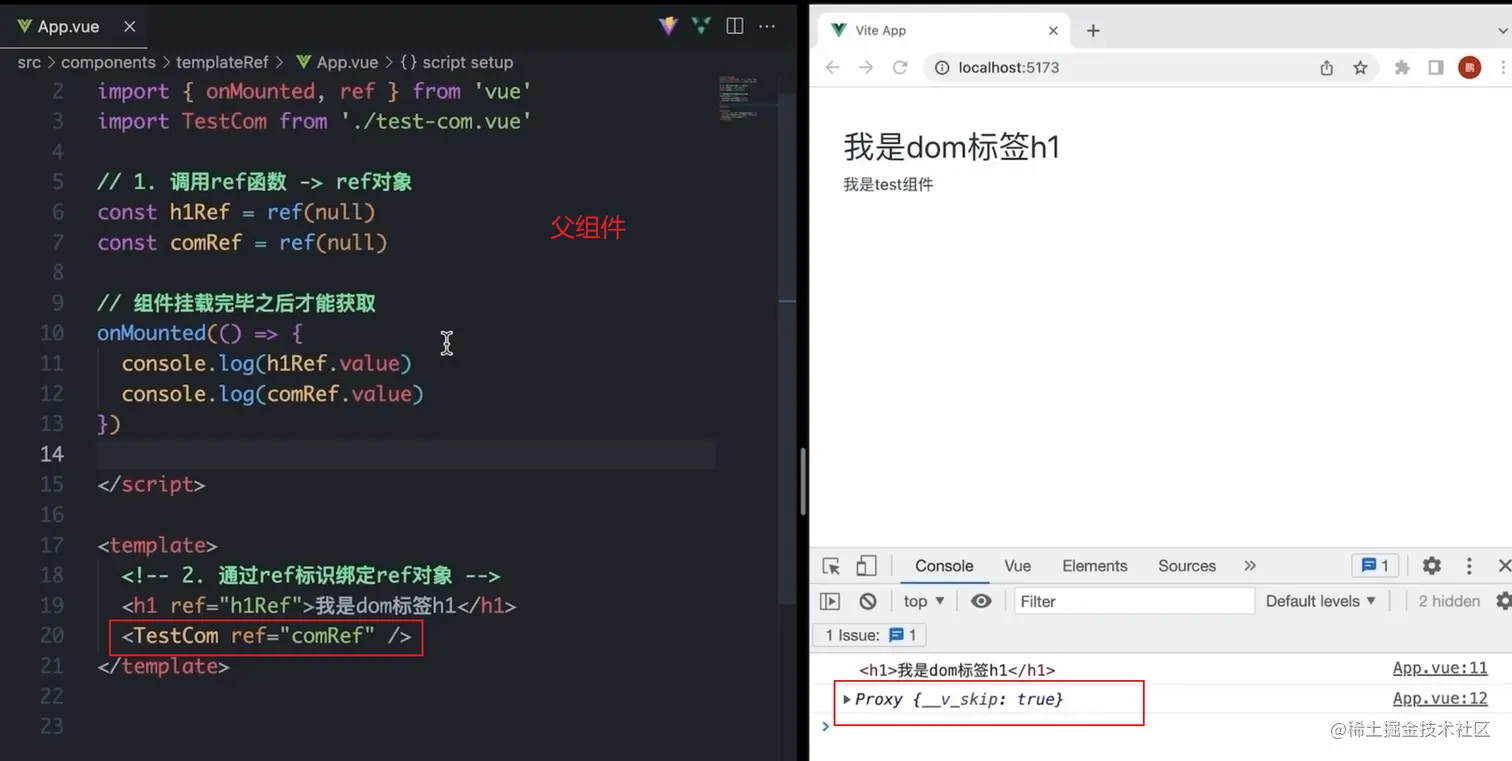This screenshot has width=1512, height=761.
Task: Toggle the device toolbar in DevTools
Action: tap(866, 566)
